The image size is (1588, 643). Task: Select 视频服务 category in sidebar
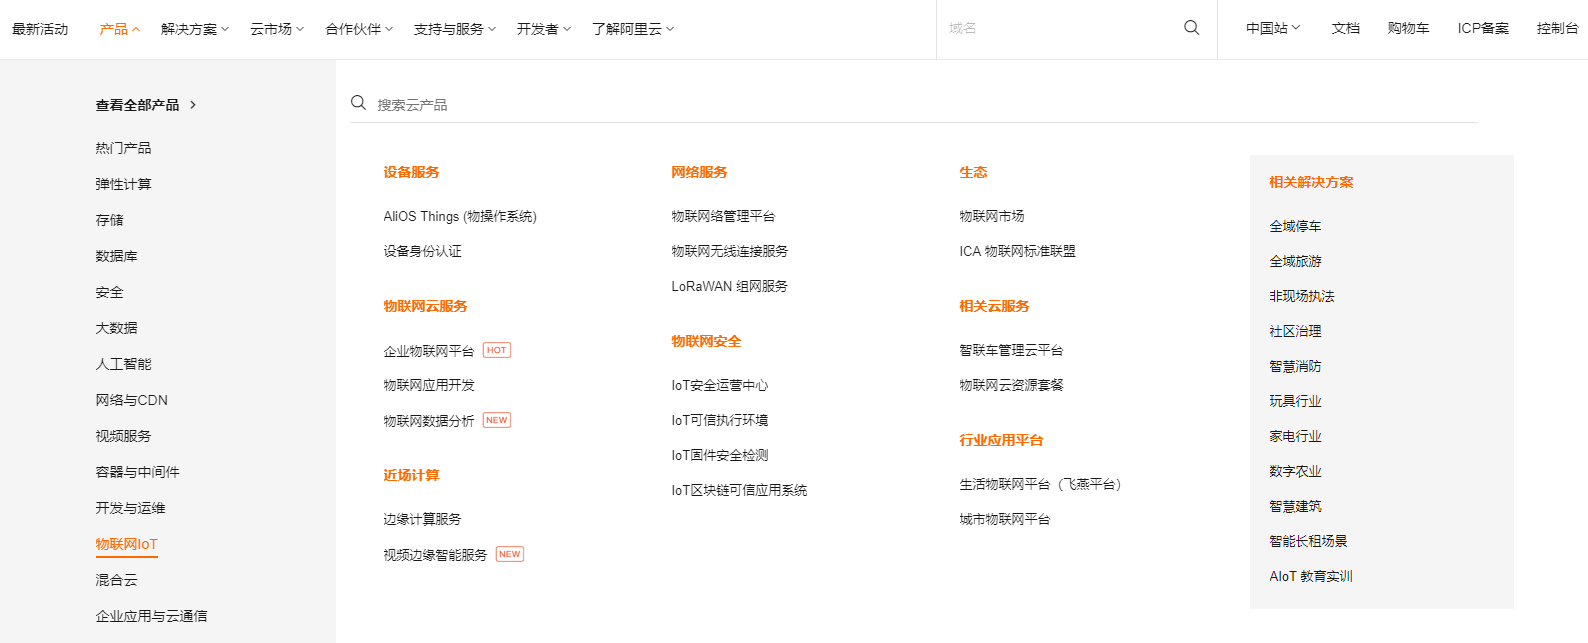124,436
